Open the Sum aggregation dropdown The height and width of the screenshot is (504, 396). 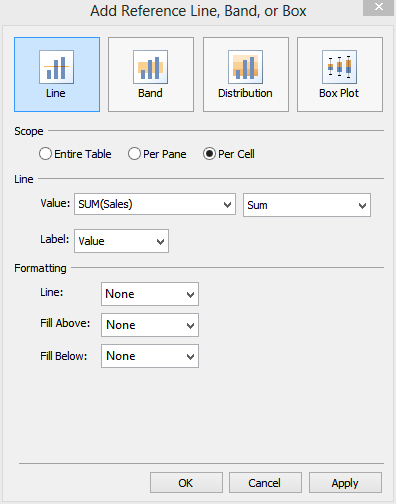click(x=307, y=205)
